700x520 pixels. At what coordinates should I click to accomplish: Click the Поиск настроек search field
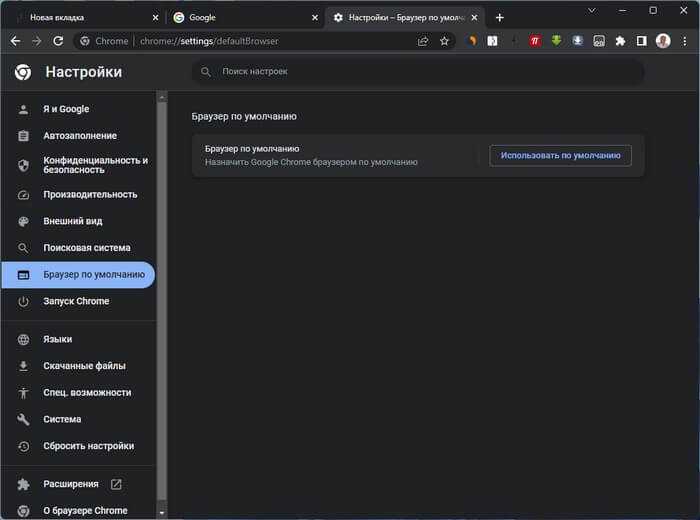point(417,71)
